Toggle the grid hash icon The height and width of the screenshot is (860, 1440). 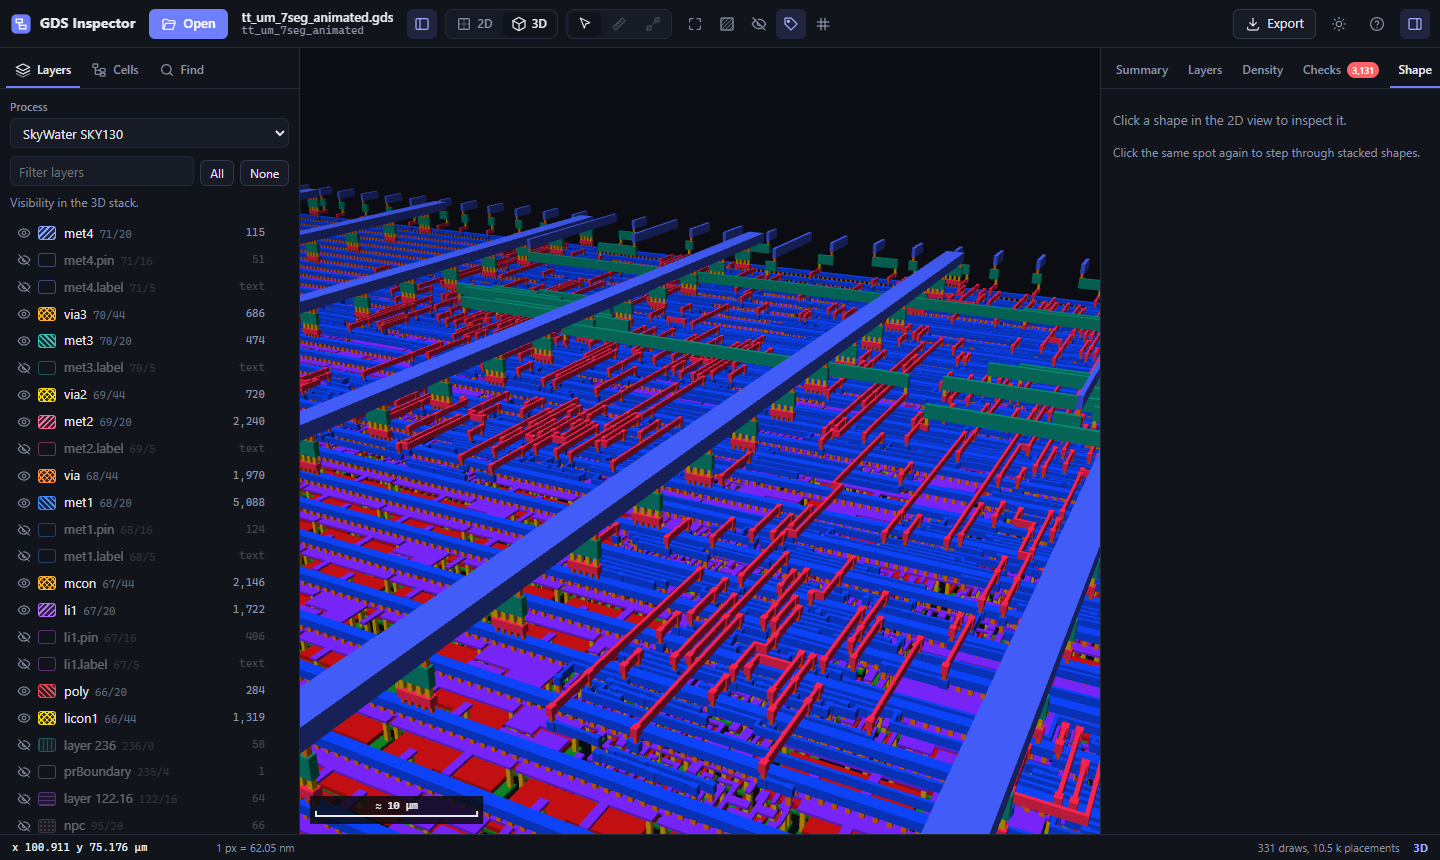[x=823, y=24]
